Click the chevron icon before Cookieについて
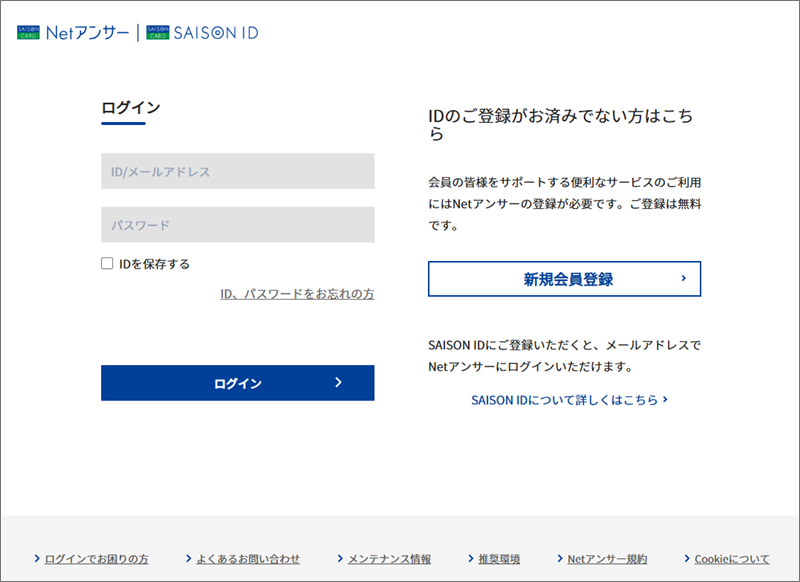Viewport: 800px width, 582px height. click(686, 559)
